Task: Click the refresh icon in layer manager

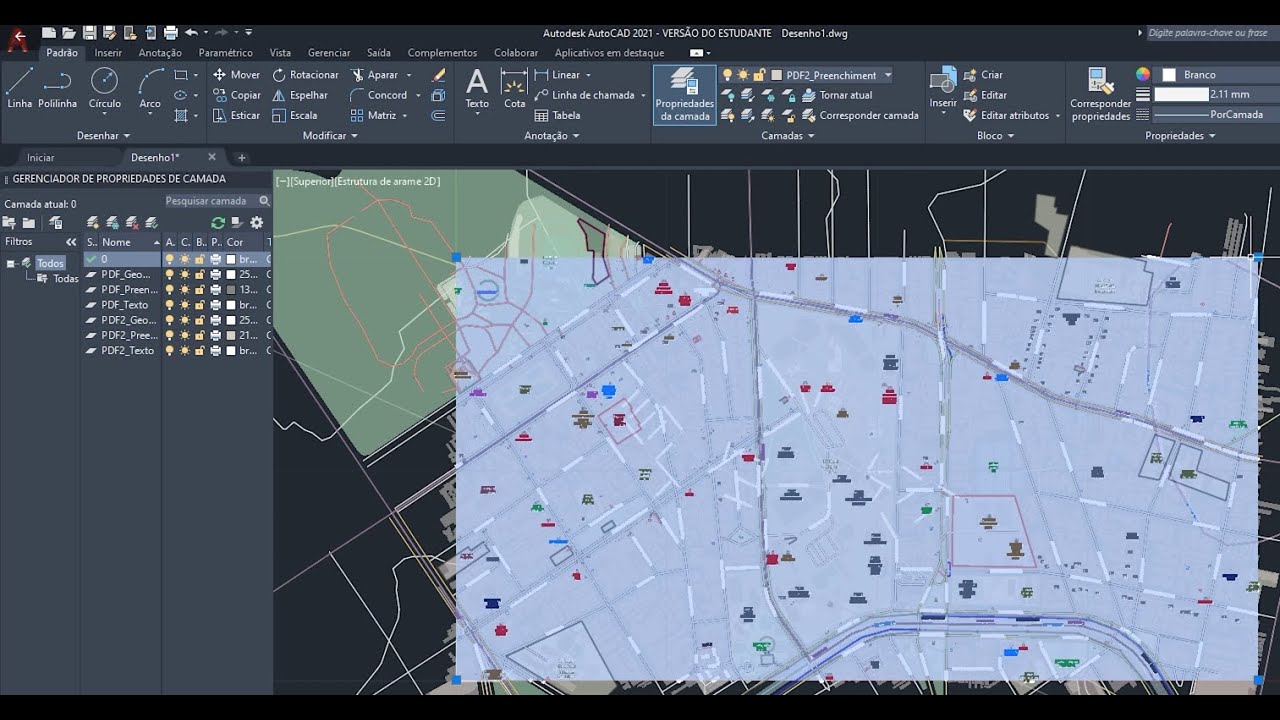Action: [x=218, y=222]
